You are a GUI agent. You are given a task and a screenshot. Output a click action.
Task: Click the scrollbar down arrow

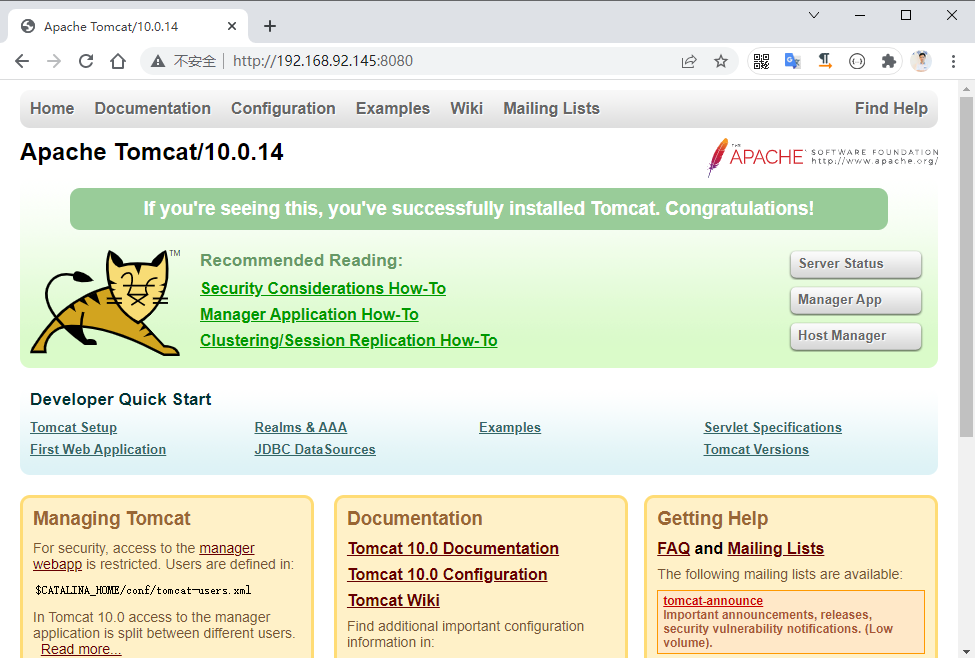966,651
